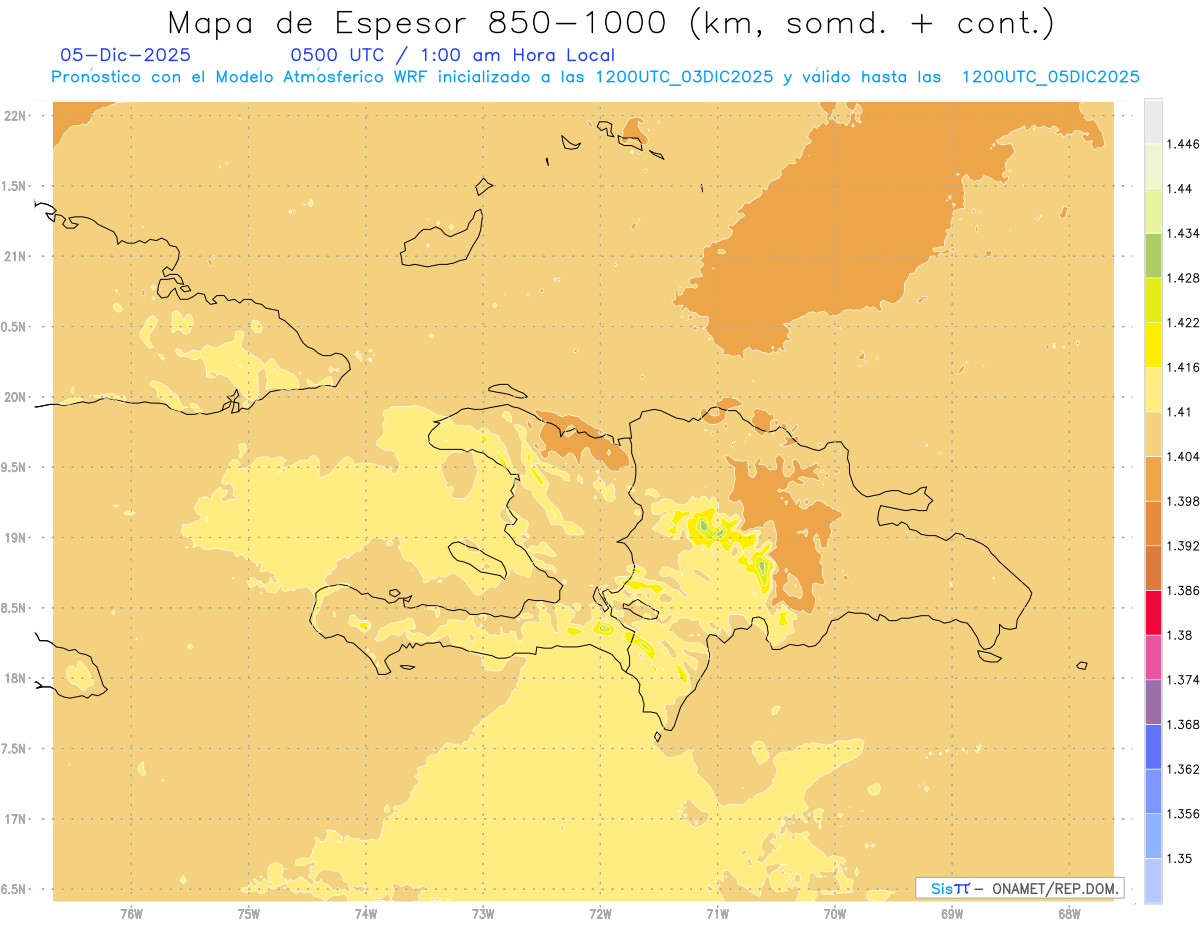Click the pink legend swatch between 1.374 and 1.38
This screenshot has width=1200, height=927.
point(1153,657)
